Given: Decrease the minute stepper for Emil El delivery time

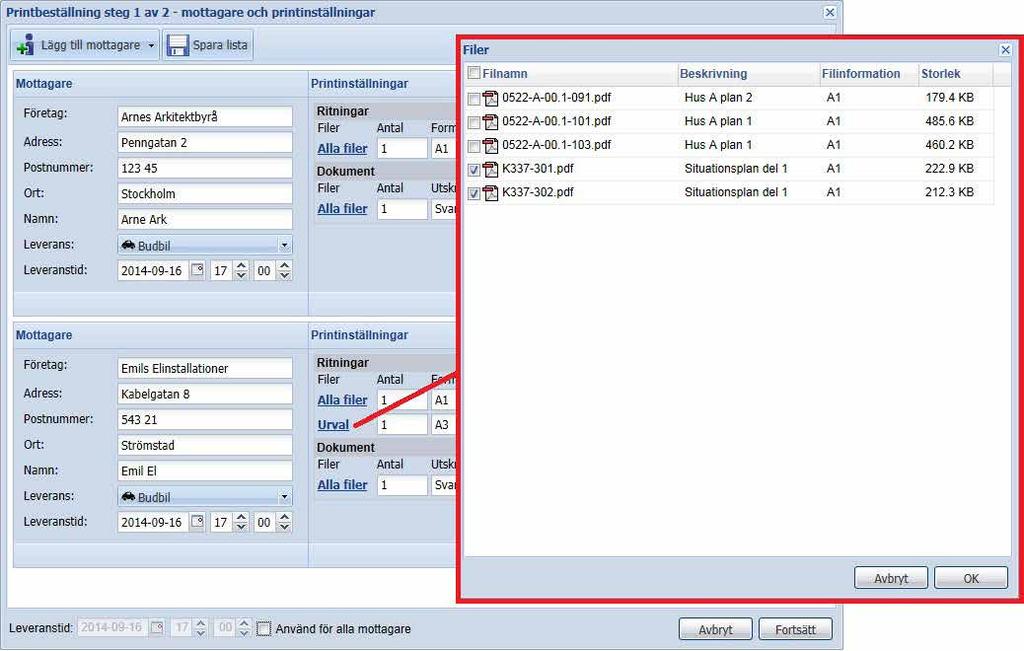Looking at the screenshot, I should pyautogui.click(x=285, y=526).
